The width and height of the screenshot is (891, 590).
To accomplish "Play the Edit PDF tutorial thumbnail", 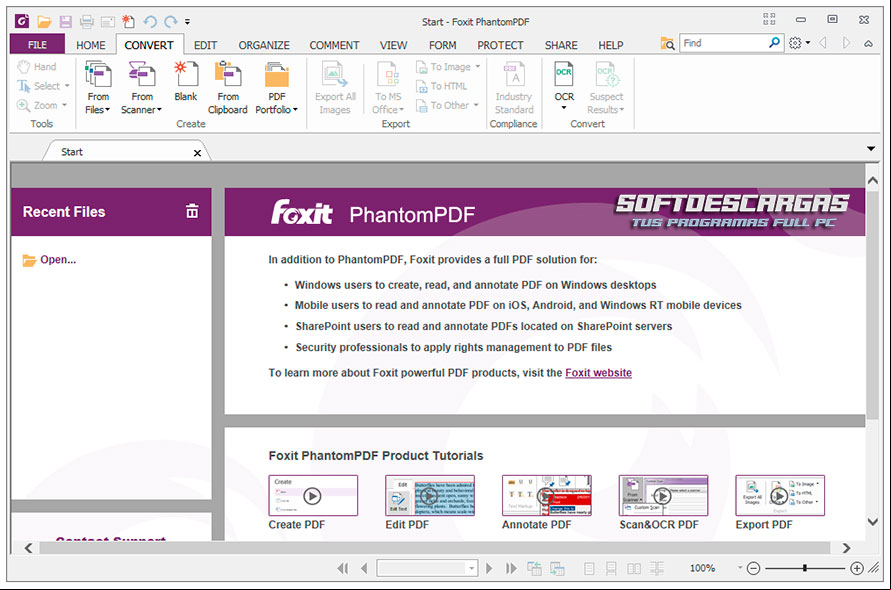I will coord(430,496).
